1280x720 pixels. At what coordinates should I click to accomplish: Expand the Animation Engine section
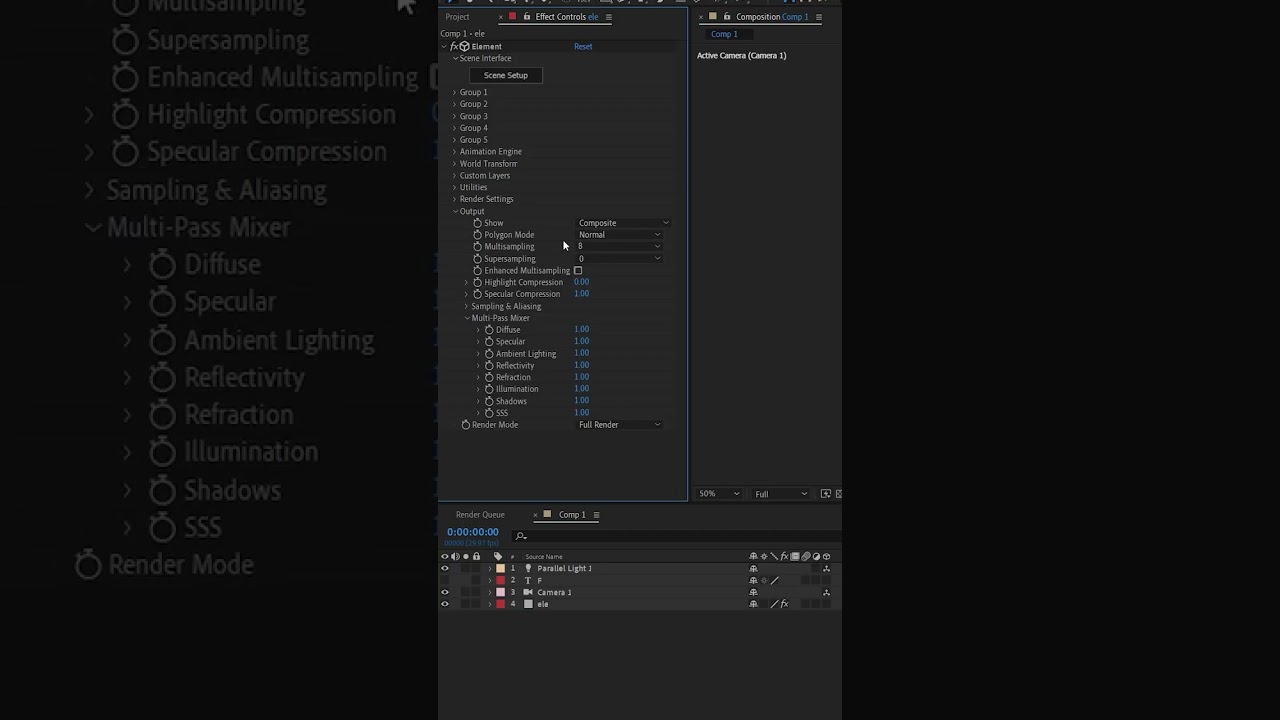(x=454, y=152)
